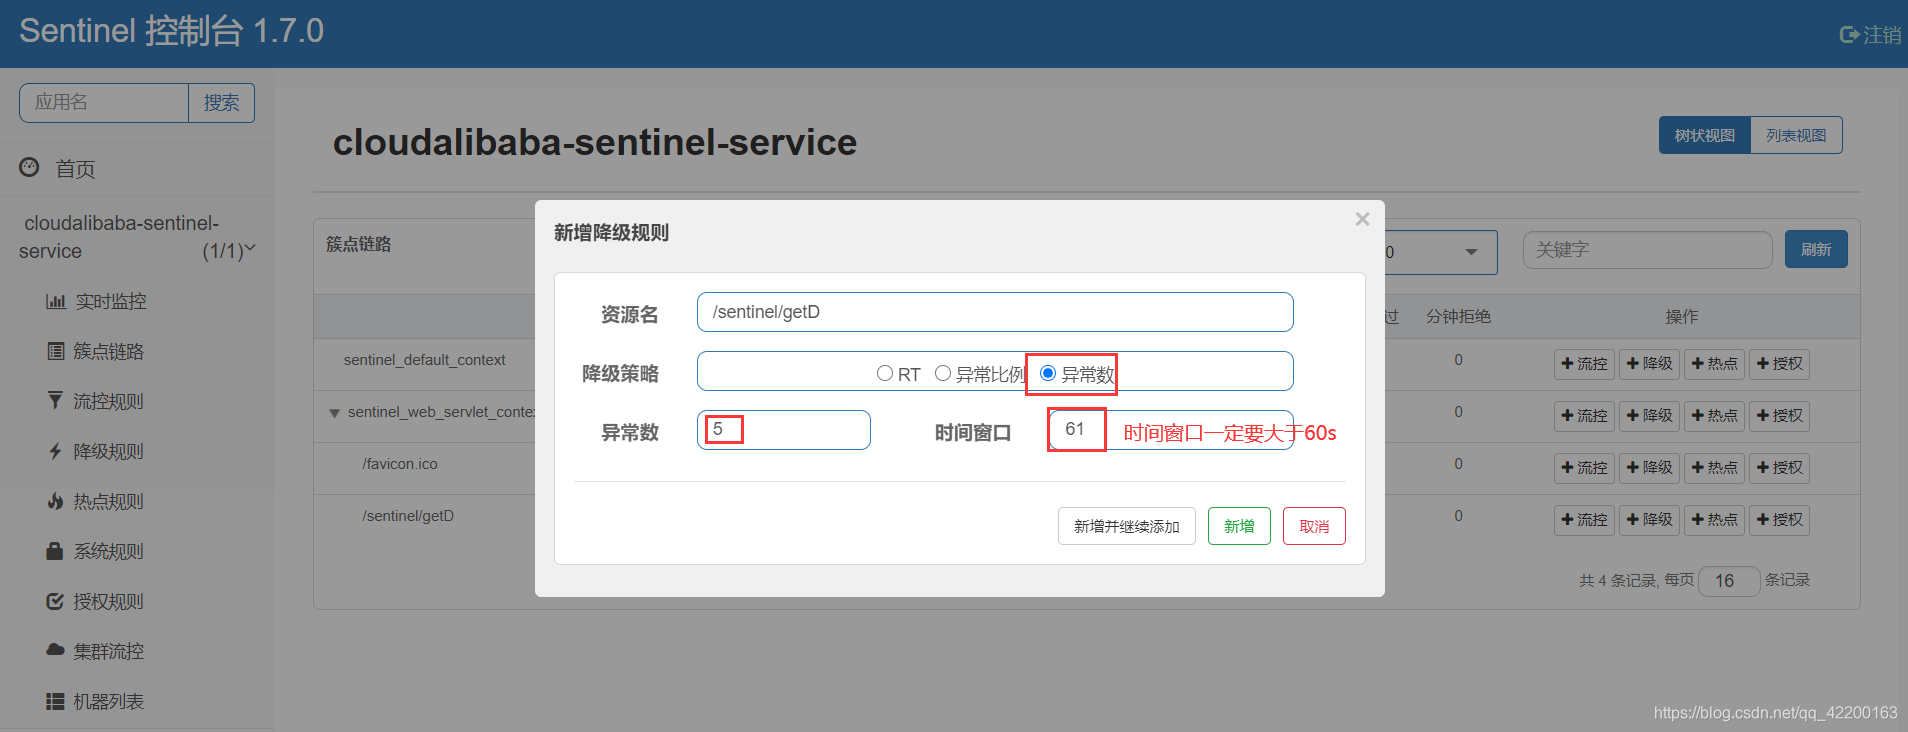Image resolution: width=1908 pixels, height=732 pixels.
Task: Click the page size field showing 16
Action: (x=1729, y=581)
